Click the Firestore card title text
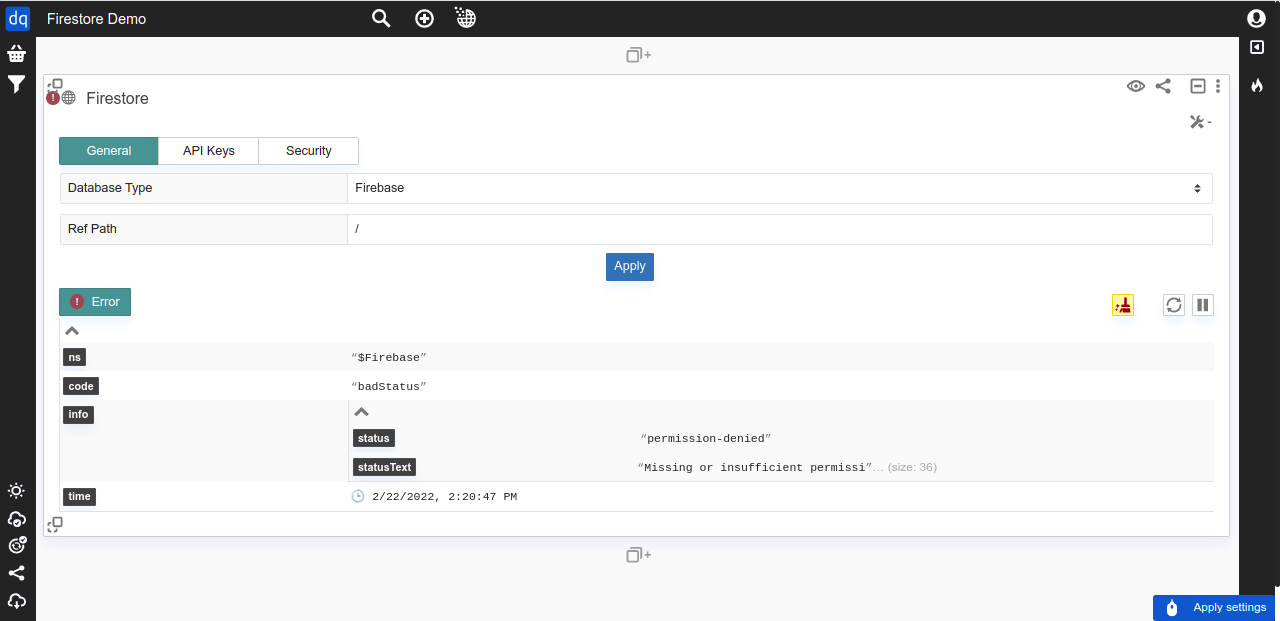The height and width of the screenshot is (621, 1280). [x=117, y=98]
